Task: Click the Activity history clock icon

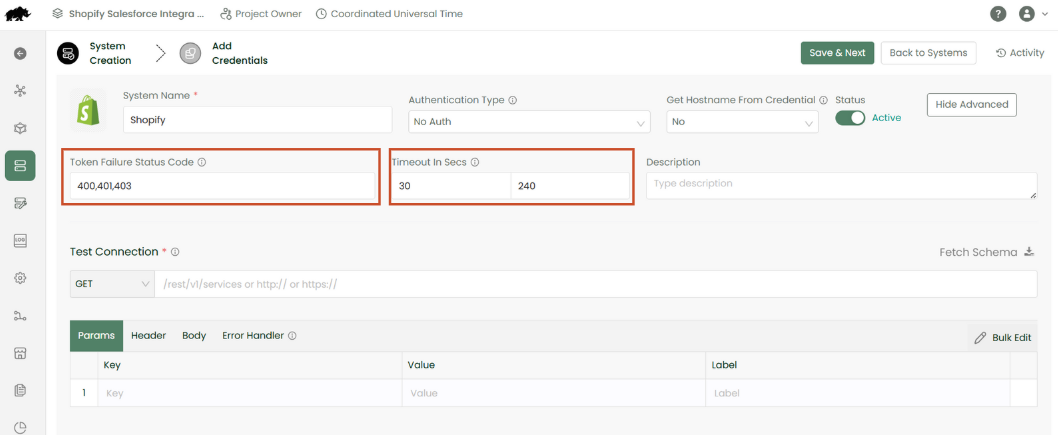Action: point(1001,53)
